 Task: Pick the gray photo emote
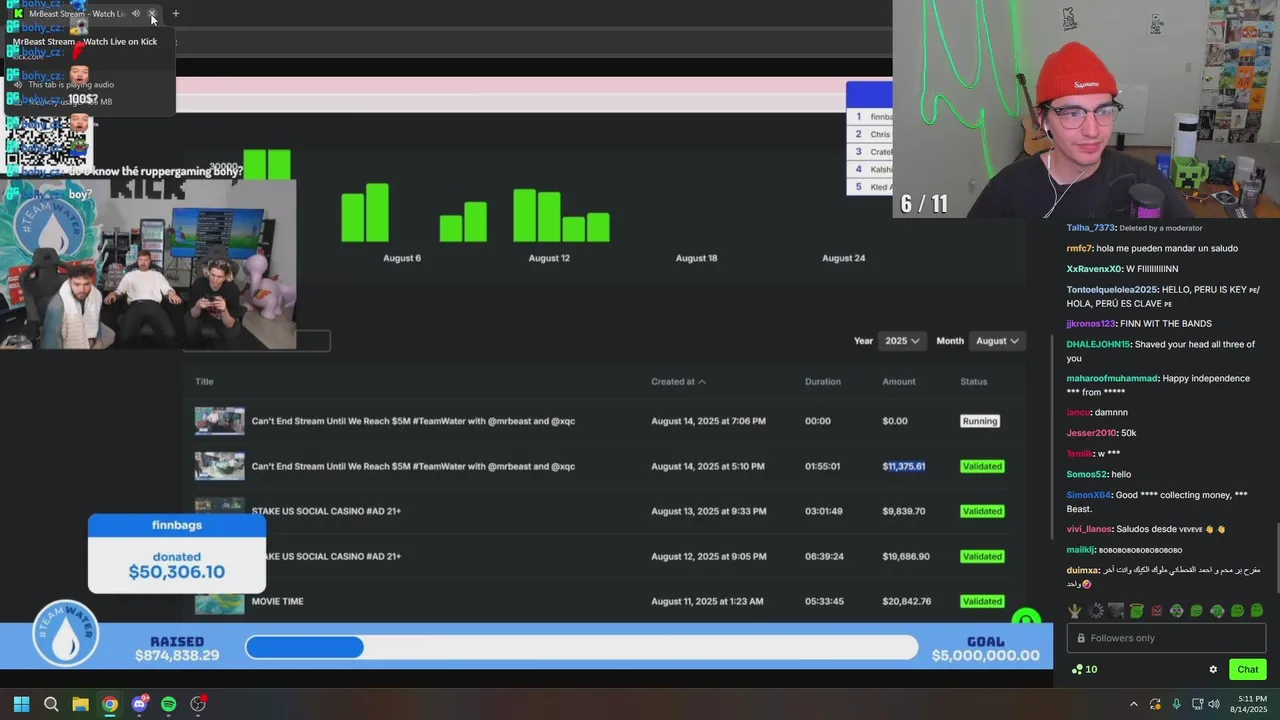tap(1116, 611)
